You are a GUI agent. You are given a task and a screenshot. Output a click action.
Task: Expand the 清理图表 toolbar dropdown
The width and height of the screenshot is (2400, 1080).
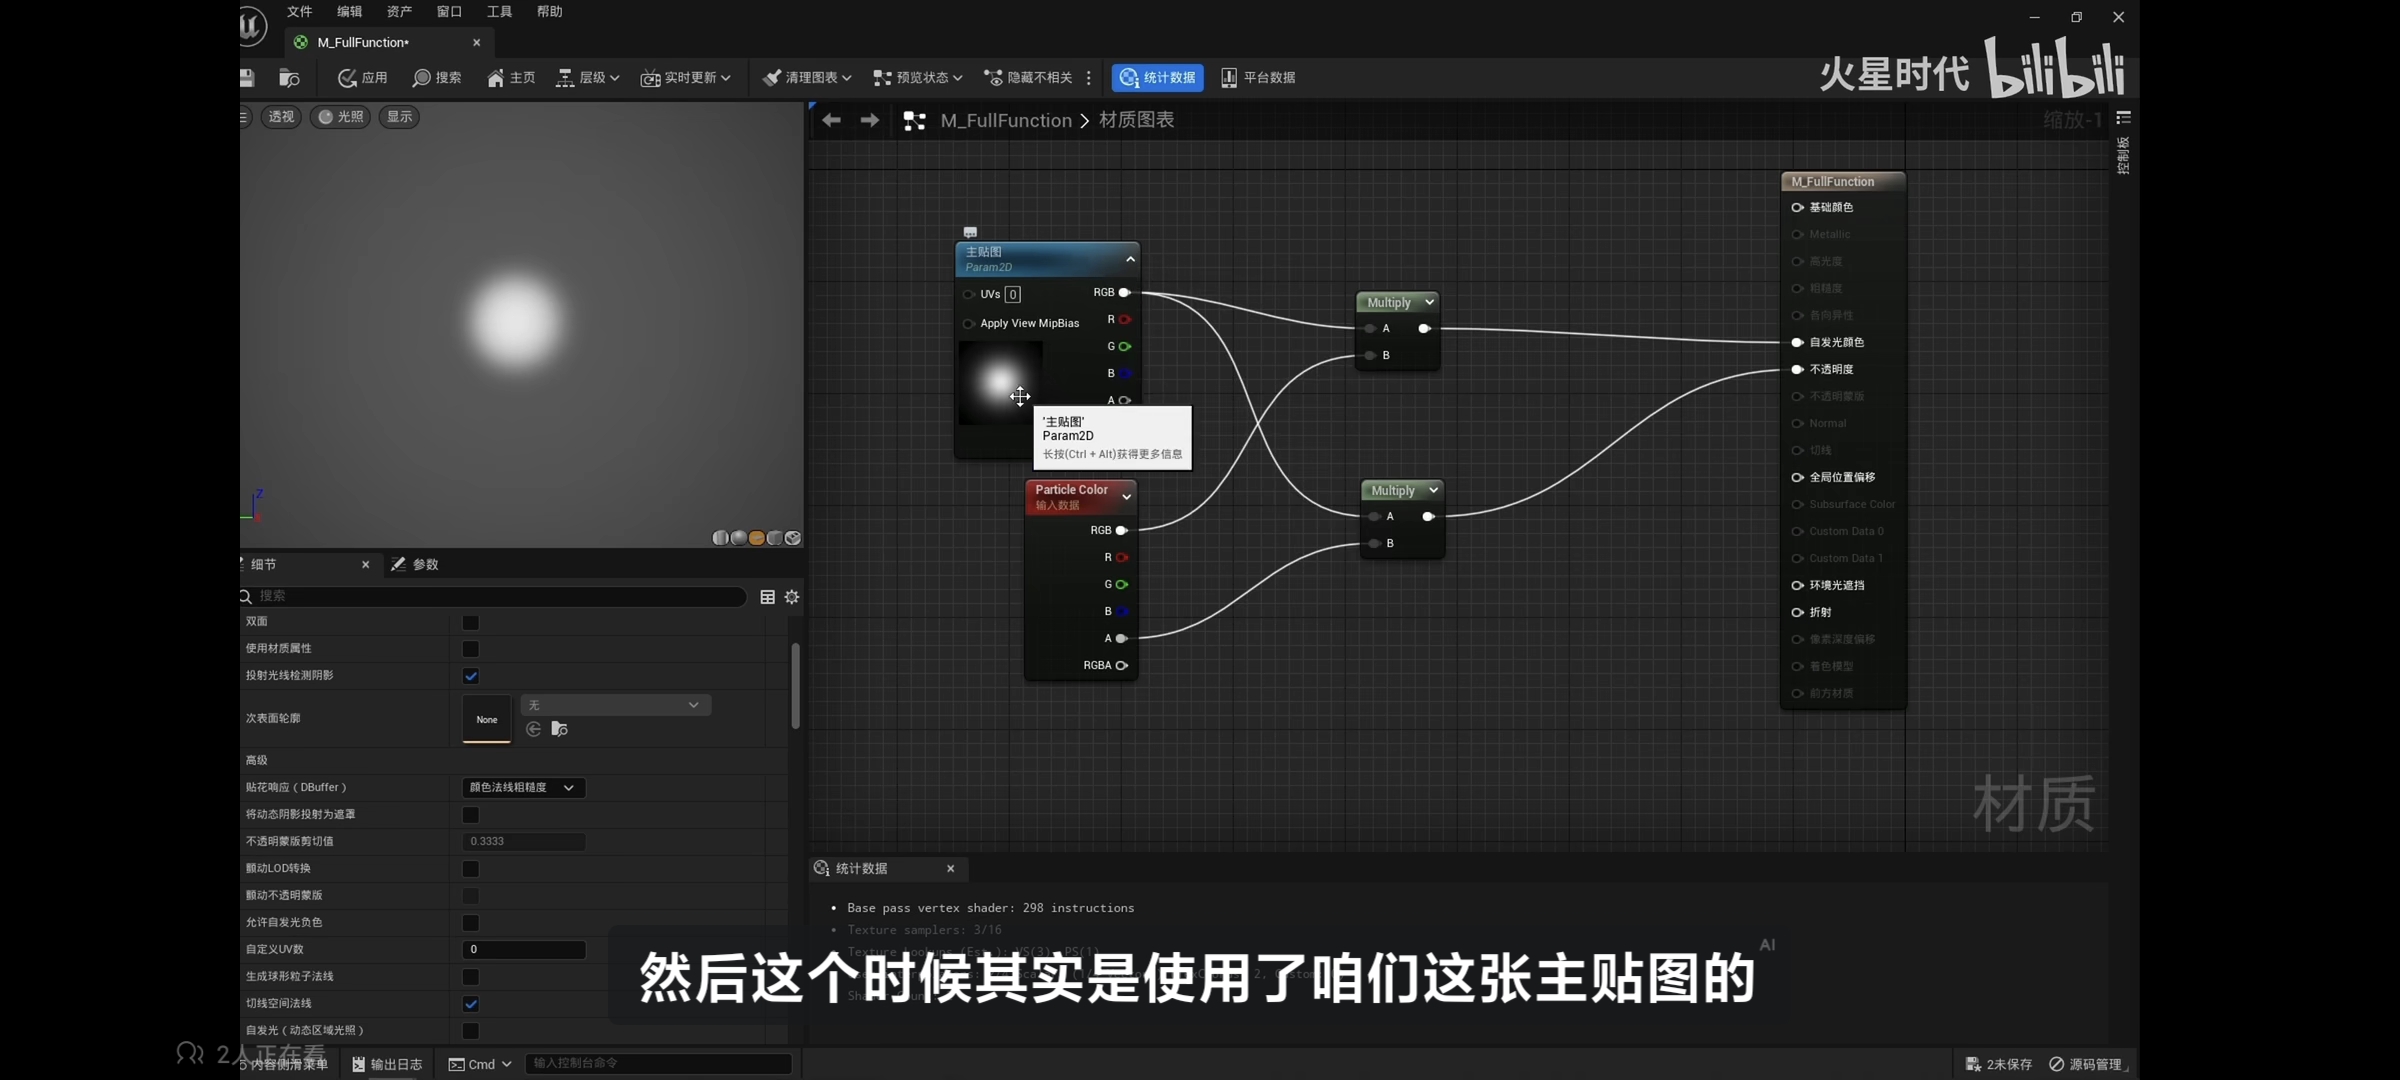click(x=846, y=78)
